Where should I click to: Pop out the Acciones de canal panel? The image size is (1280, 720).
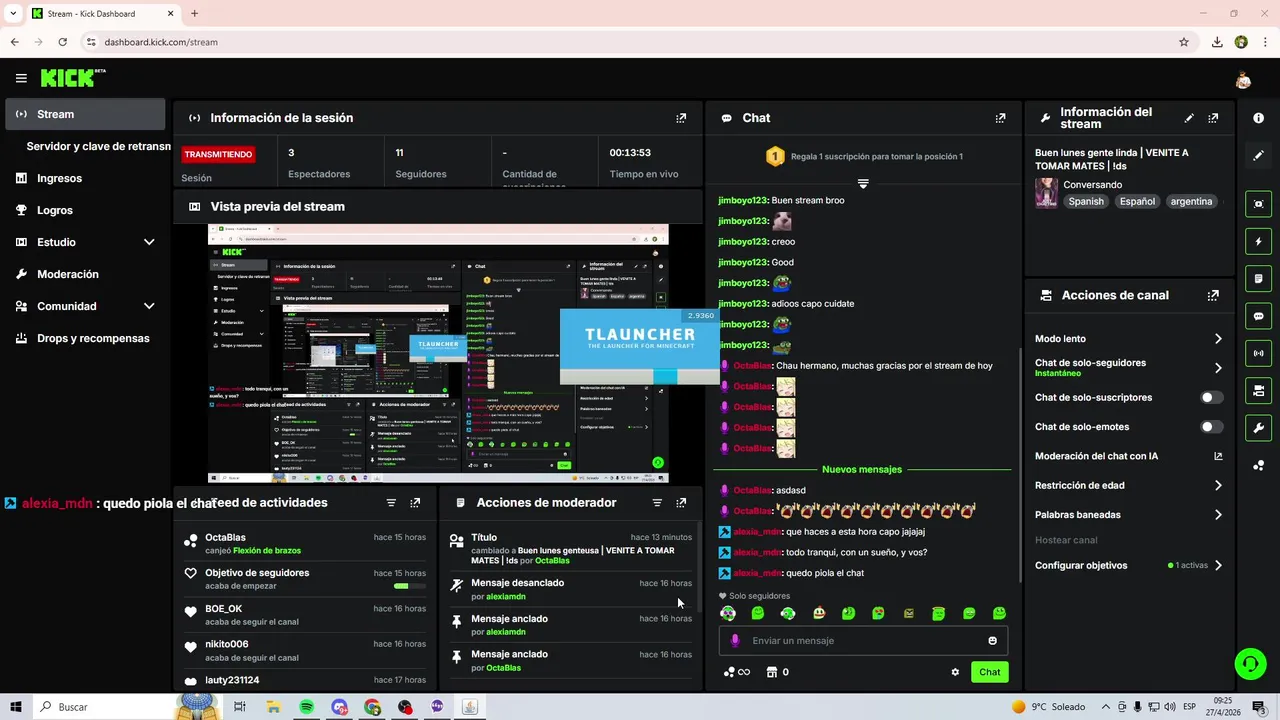click(1213, 296)
